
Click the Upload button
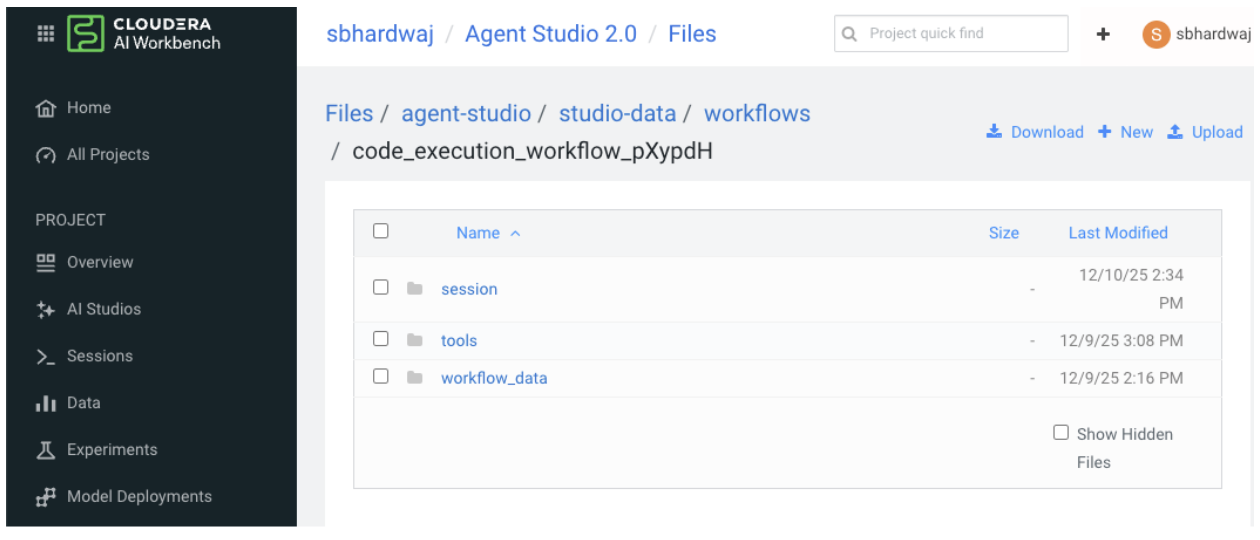1205,132
